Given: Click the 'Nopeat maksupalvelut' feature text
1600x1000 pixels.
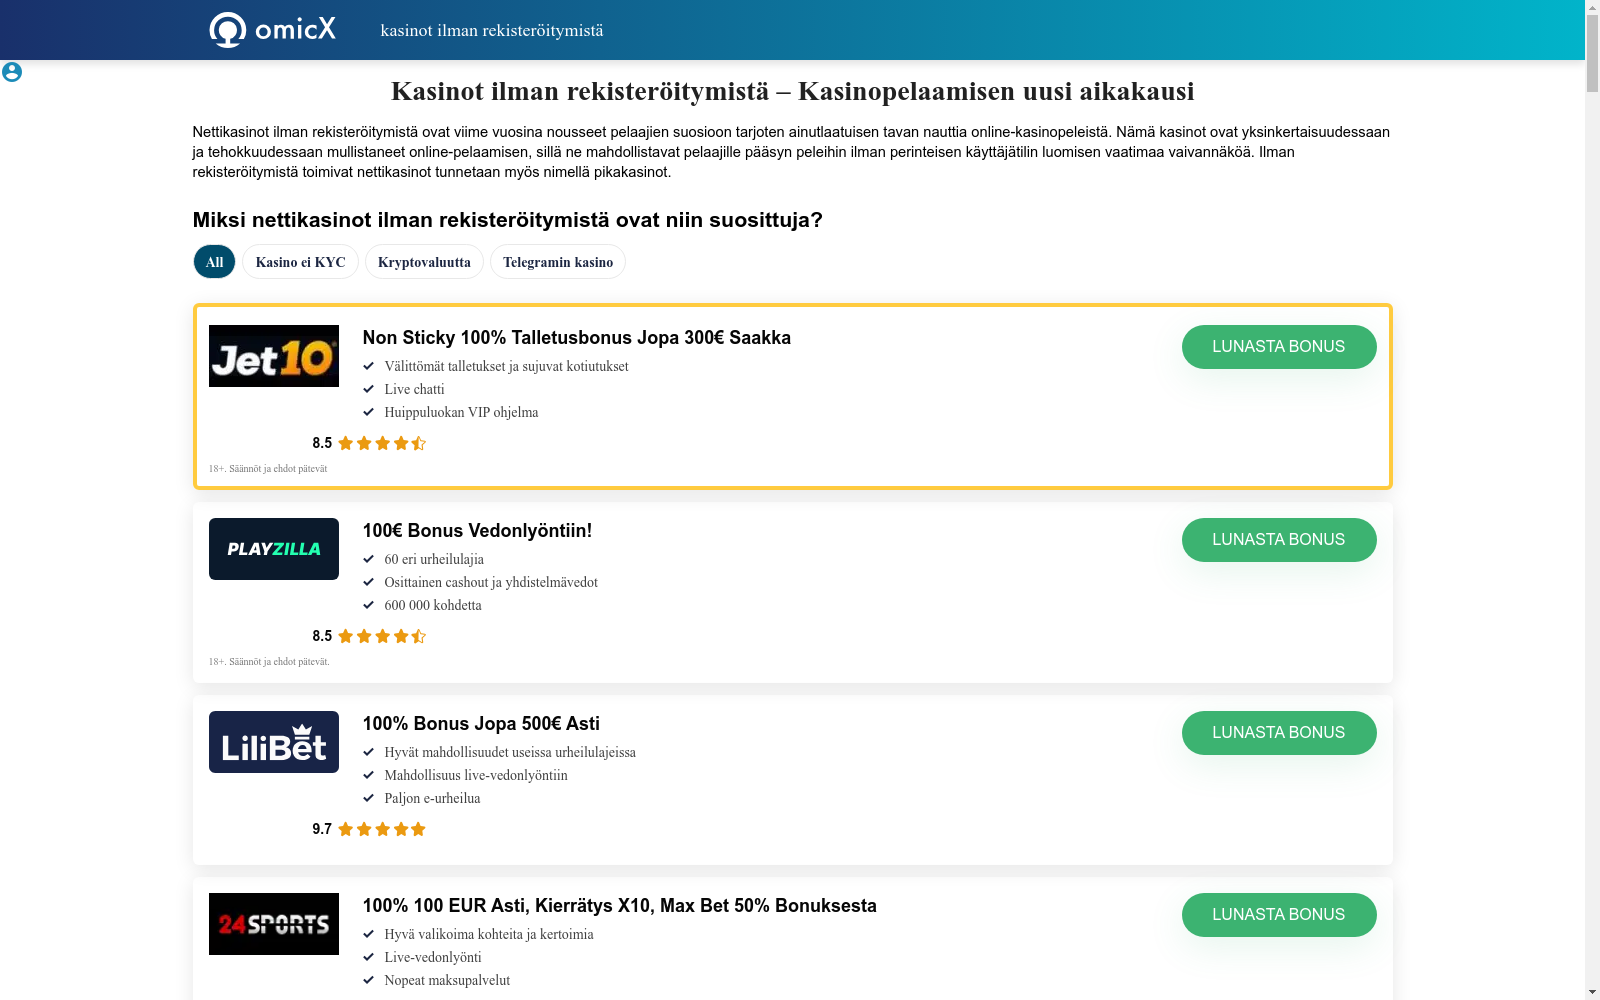Looking at the screenshot, I should click(x=448, y=980).
